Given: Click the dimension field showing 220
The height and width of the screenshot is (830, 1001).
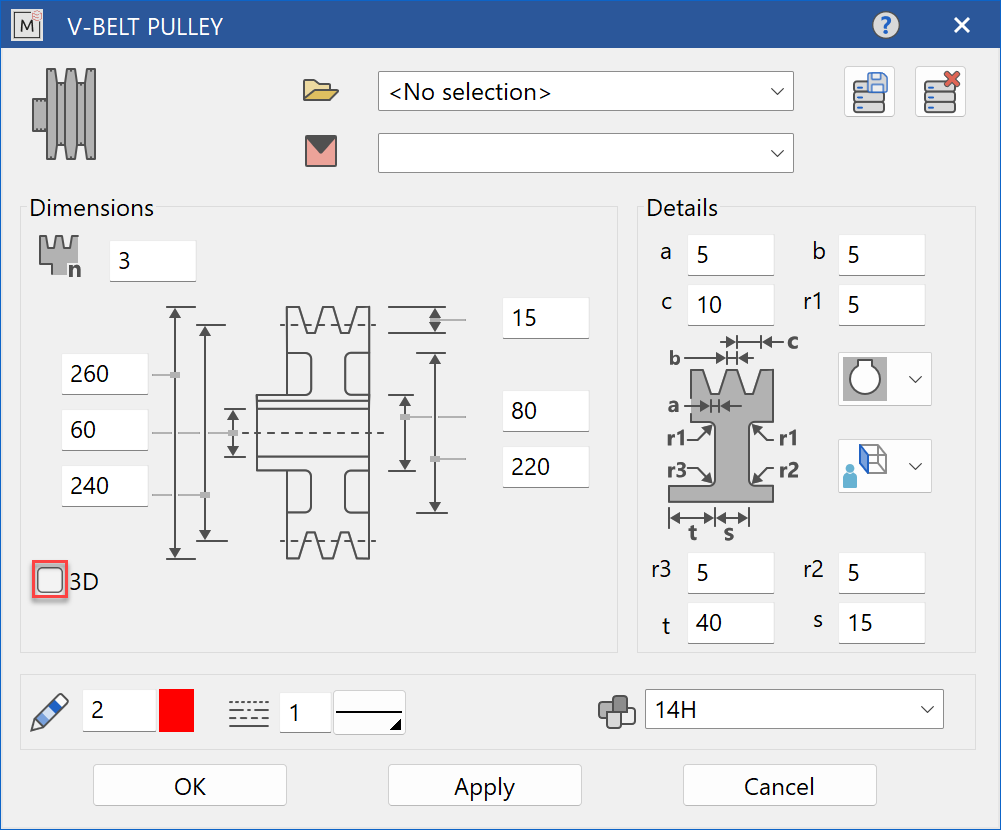Looking at the screenshot, I should tap(546, 467).
